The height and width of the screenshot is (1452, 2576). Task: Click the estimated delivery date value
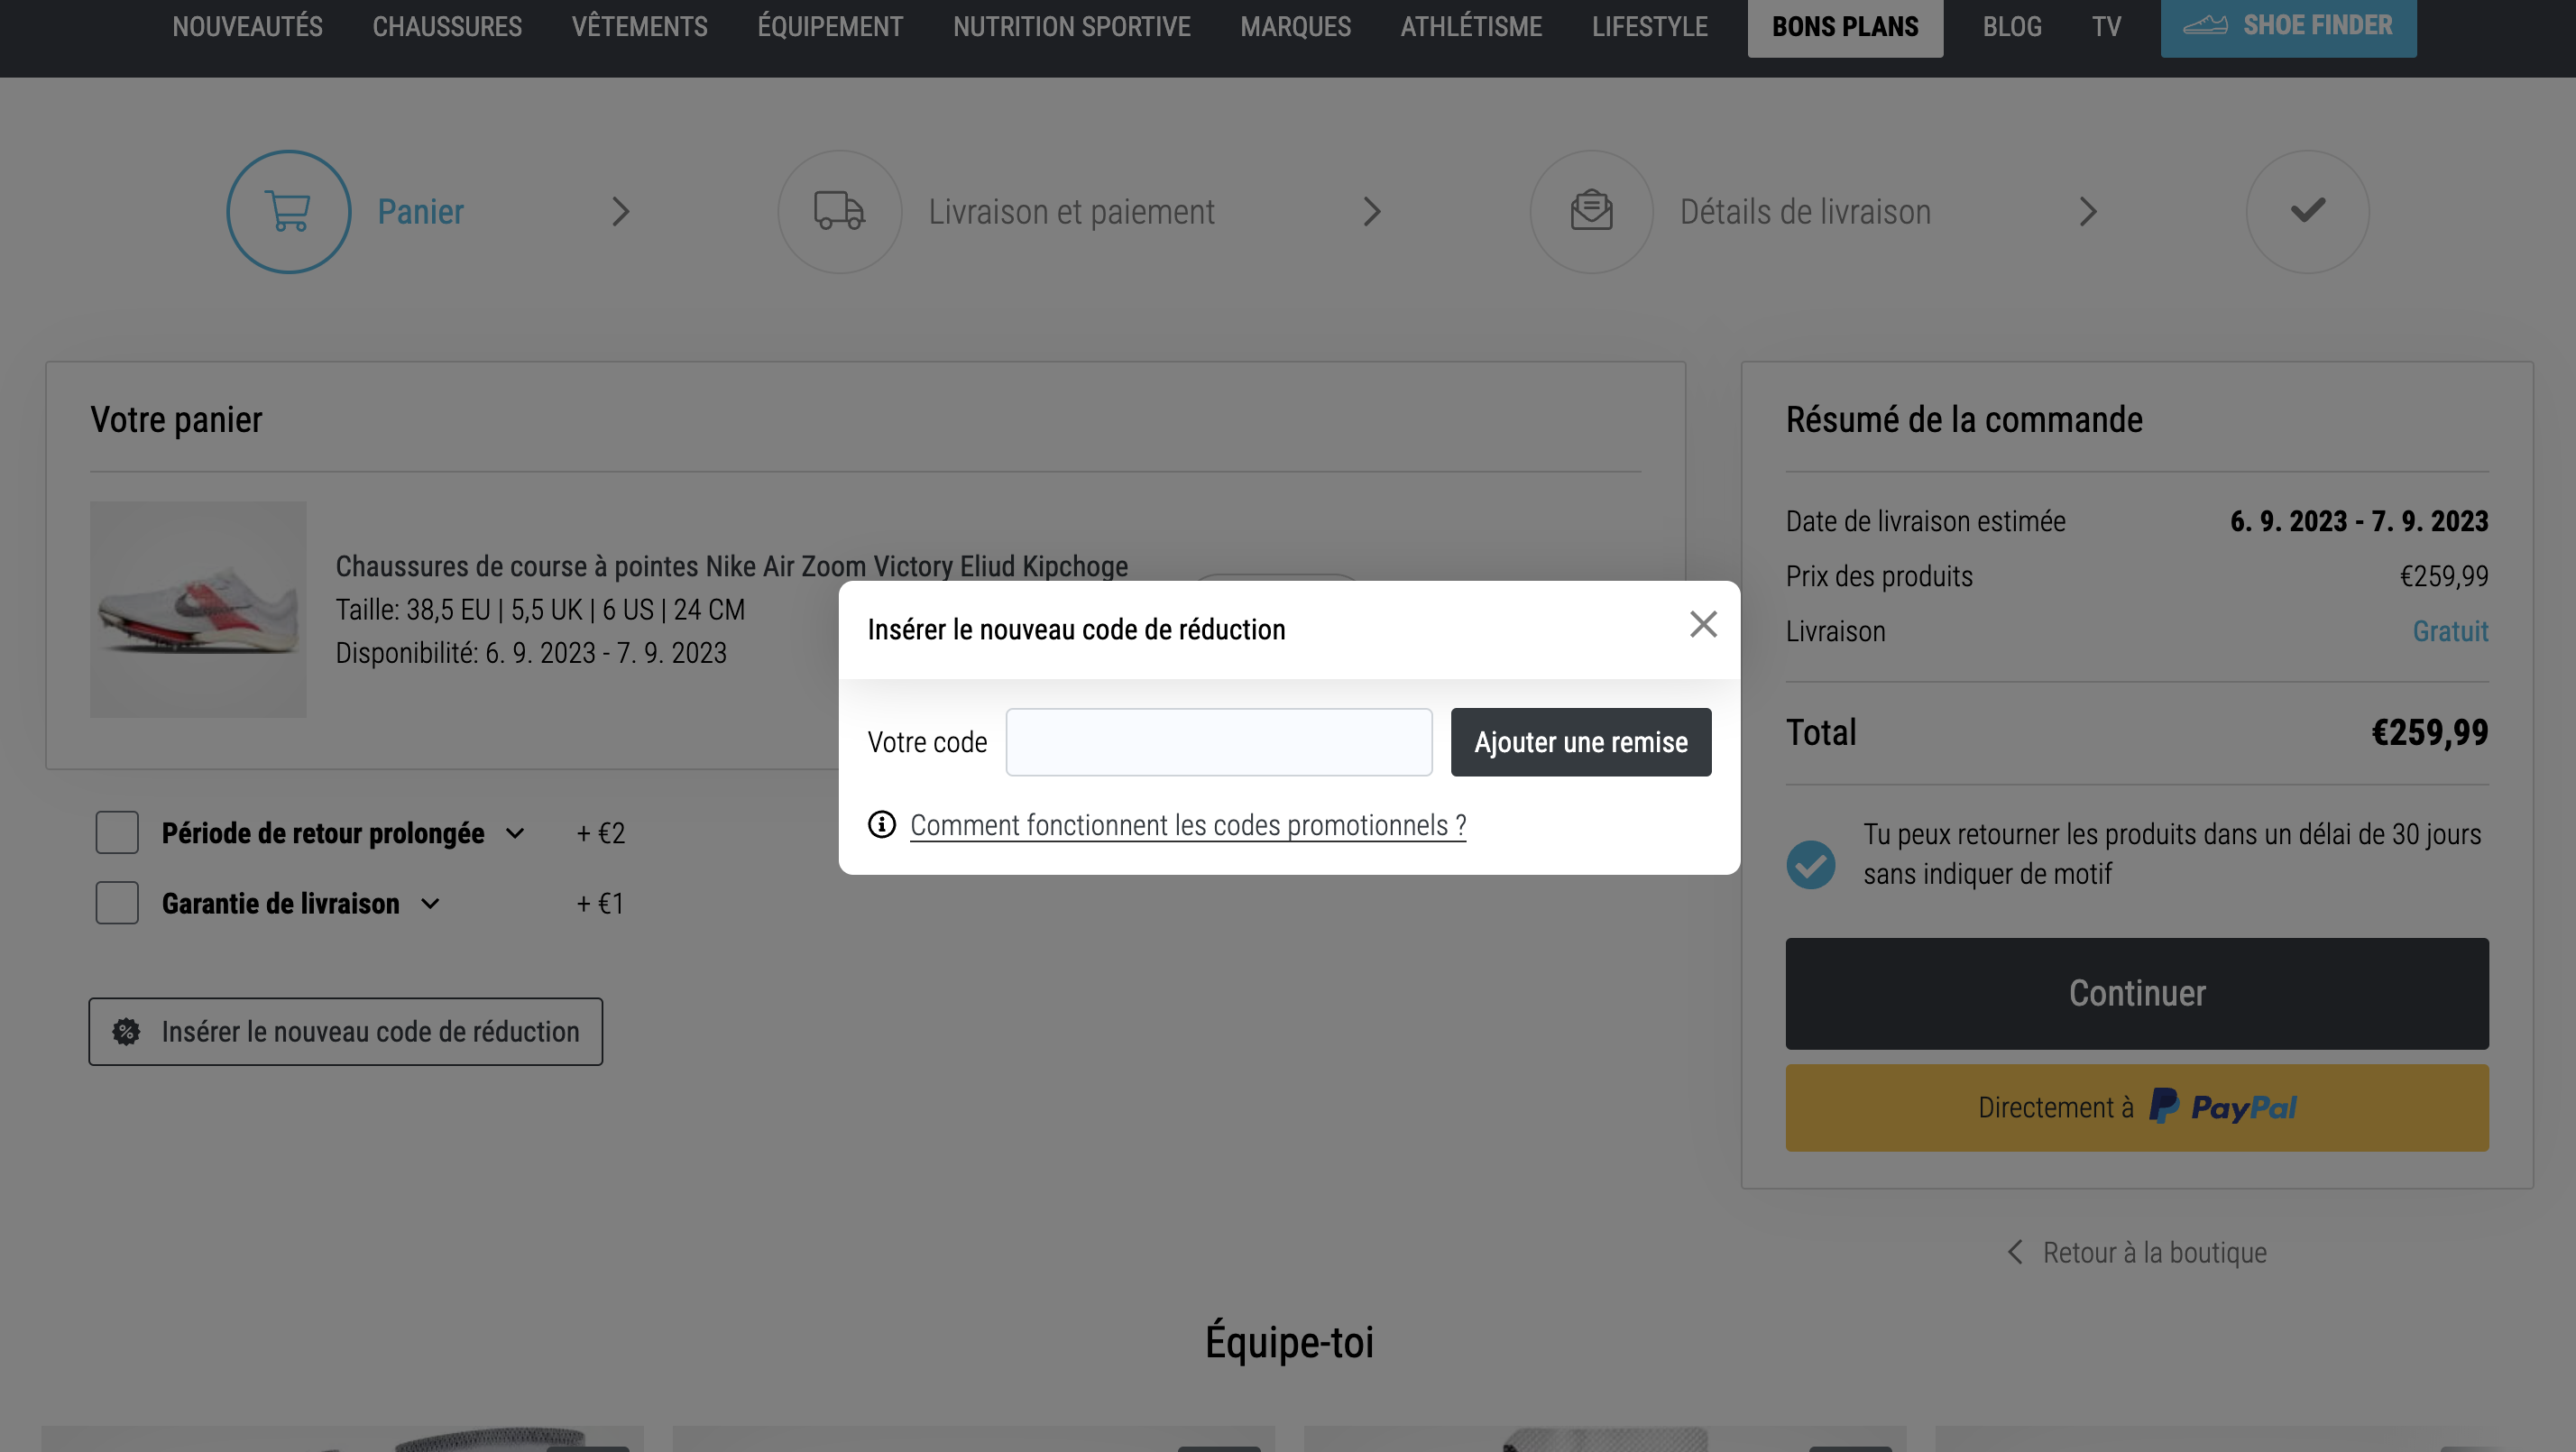tap(2359, 521)
